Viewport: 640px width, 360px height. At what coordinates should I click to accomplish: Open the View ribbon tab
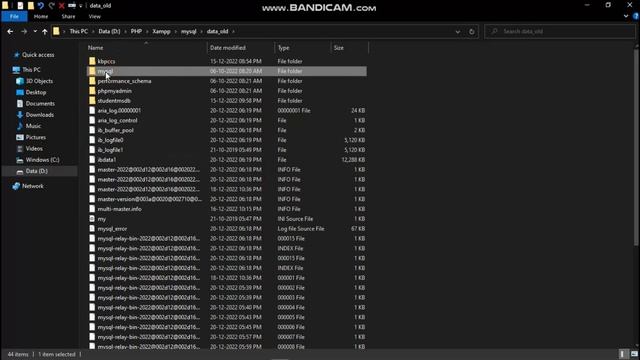94,17
